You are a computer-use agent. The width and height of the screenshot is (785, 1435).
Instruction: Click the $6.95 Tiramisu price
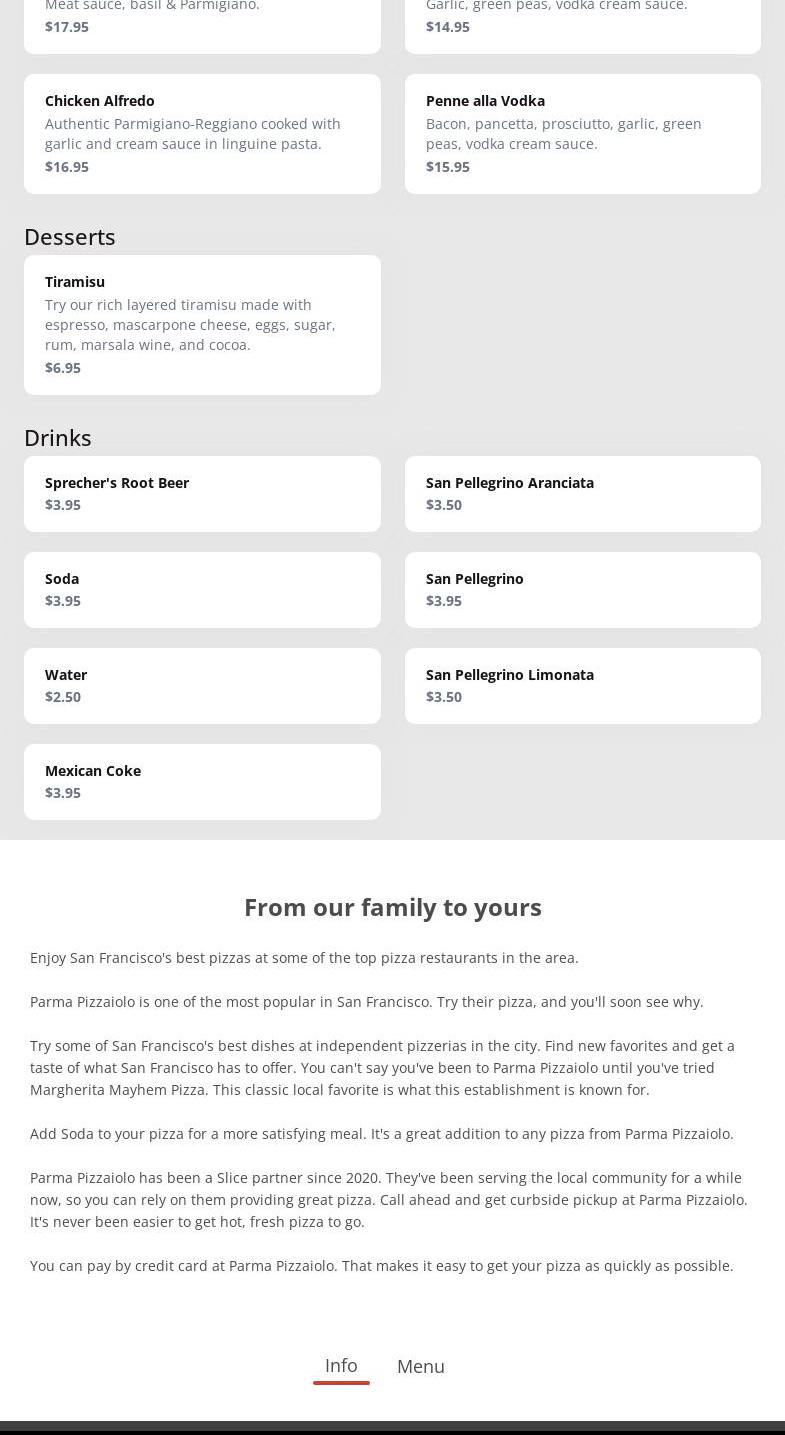tap(63, 368)
